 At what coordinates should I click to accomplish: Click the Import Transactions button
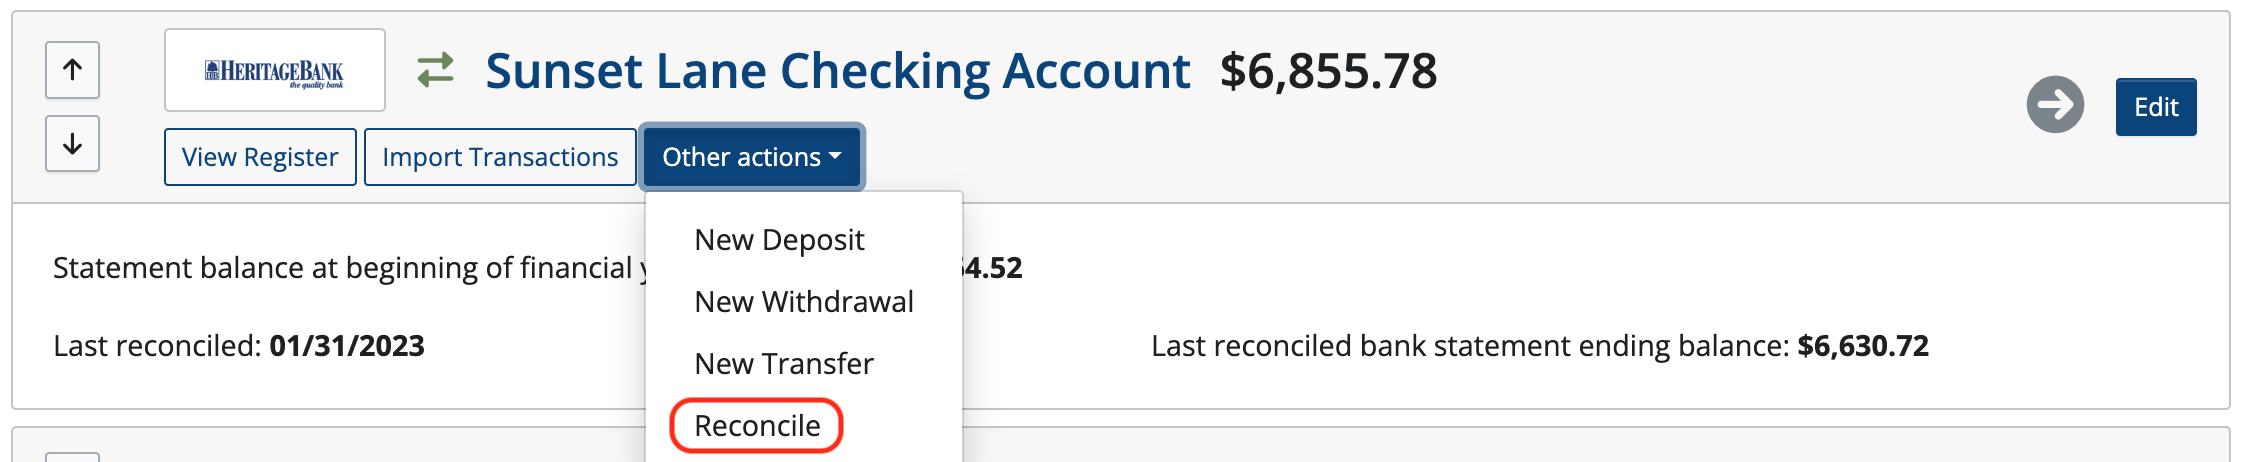[x=500, y=157]
